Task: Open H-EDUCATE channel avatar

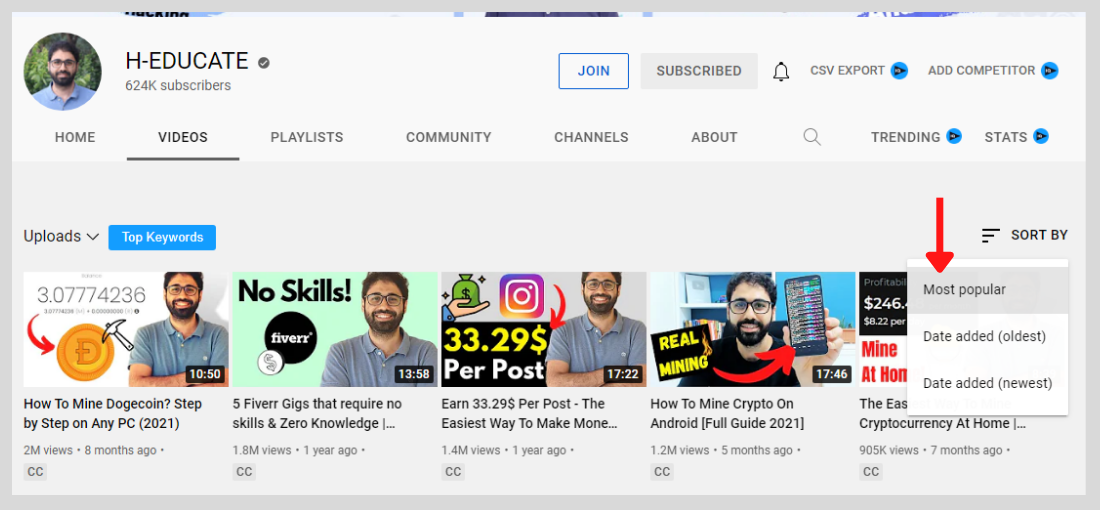Action: click(x=62, y=72)
